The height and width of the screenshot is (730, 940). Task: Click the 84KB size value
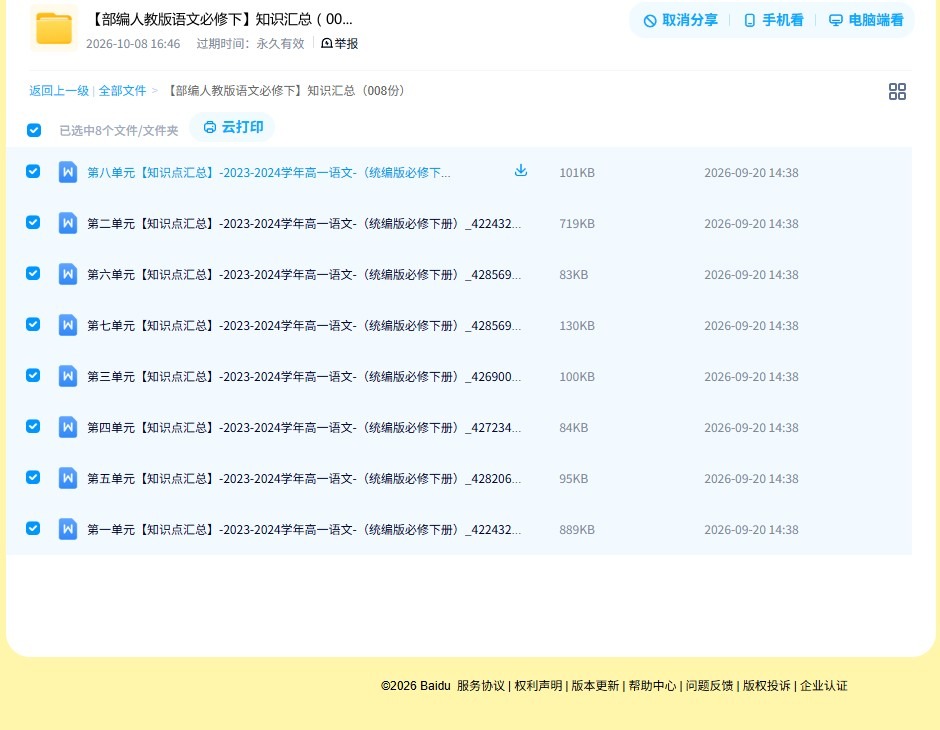pos(574,427)
